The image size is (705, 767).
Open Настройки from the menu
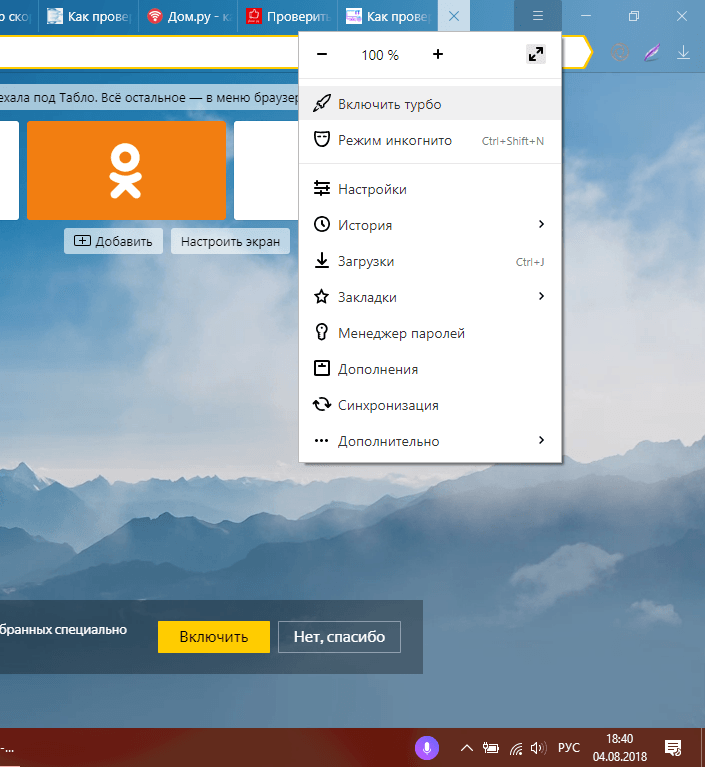click(x=430, y=189)
